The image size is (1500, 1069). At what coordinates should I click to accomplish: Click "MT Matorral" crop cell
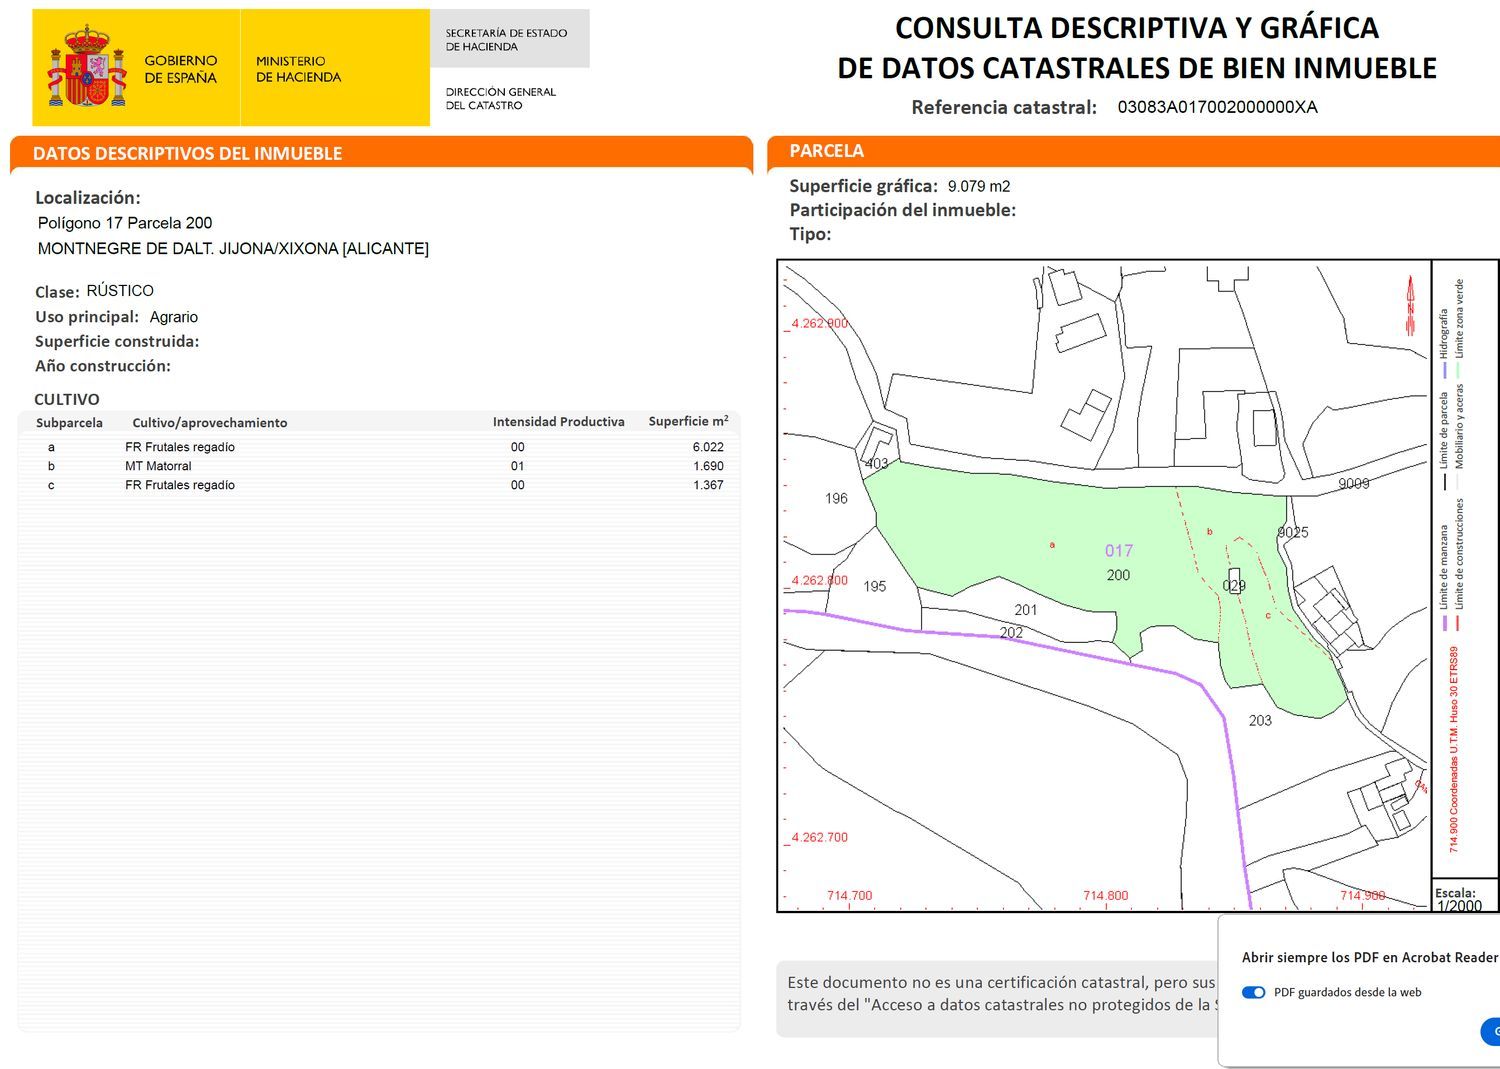(x=158, y=466)
